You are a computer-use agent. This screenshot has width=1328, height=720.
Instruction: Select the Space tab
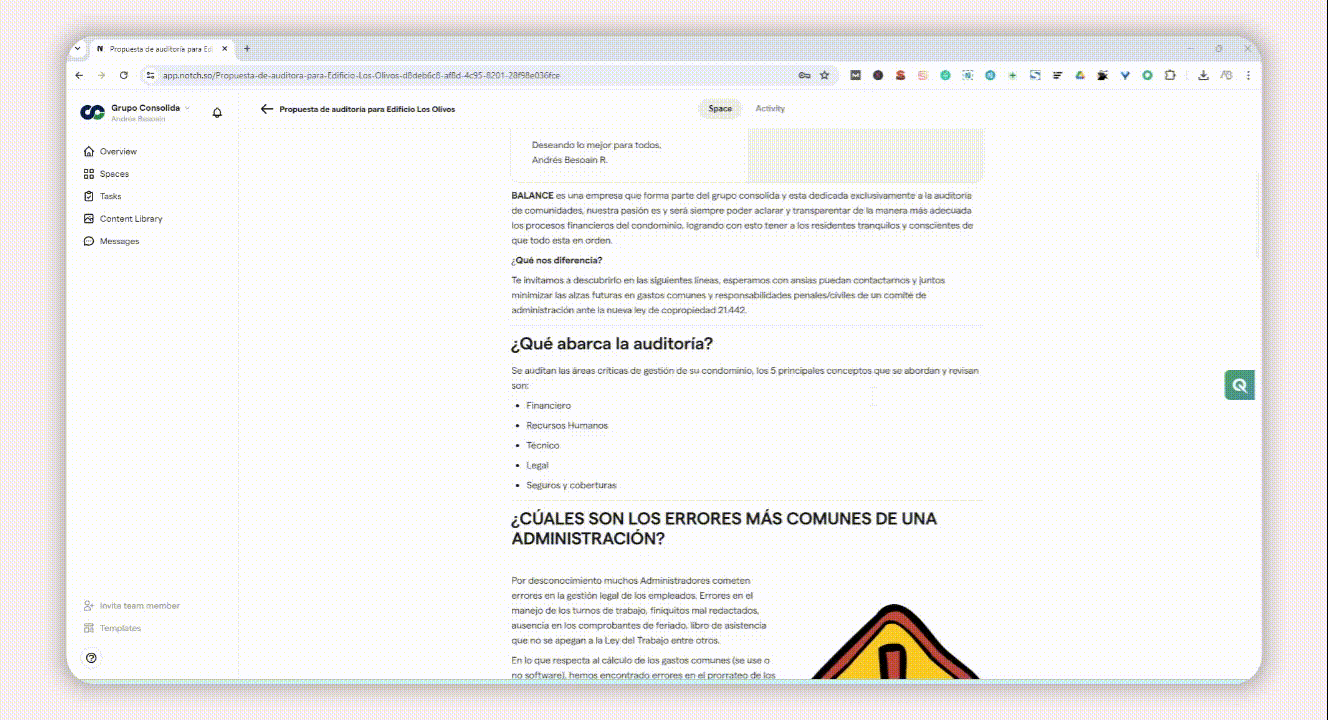pyautogui.click(x=720, y=109)
